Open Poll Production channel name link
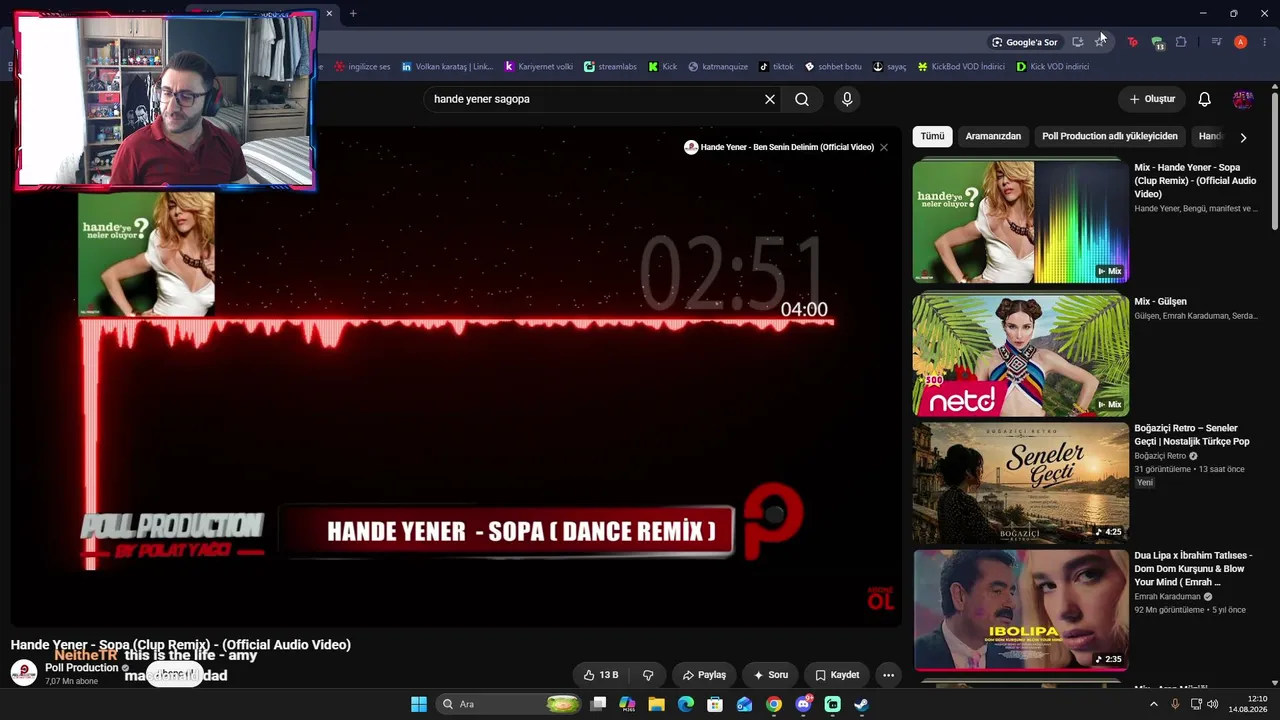 [x=82, y=668]
